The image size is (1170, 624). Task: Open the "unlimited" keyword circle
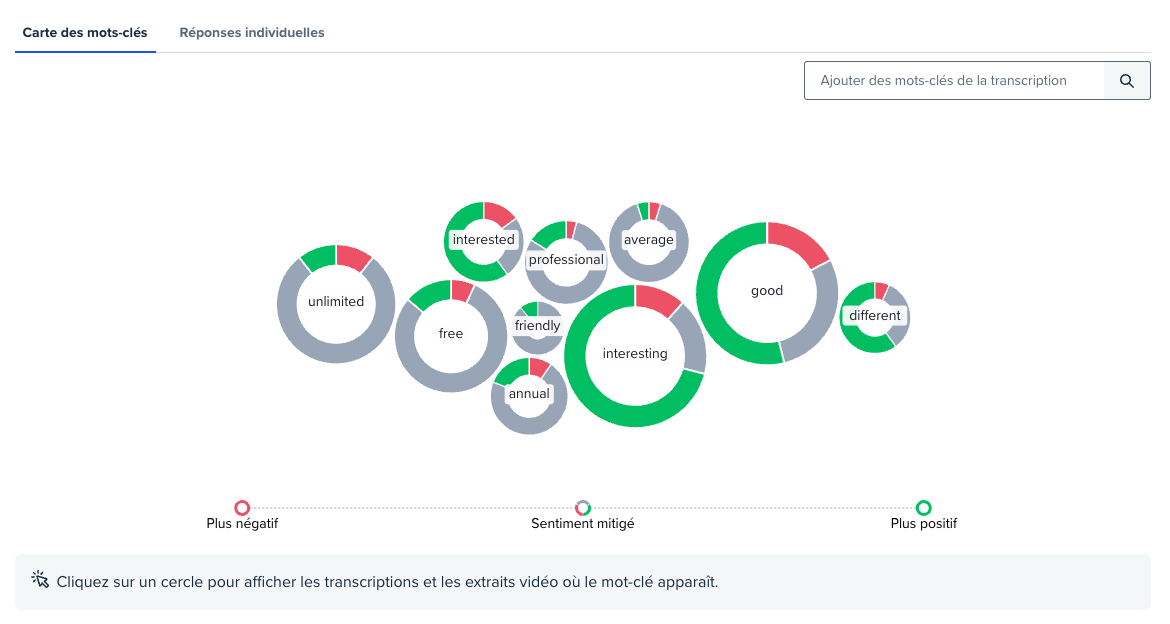click(336, 301)
